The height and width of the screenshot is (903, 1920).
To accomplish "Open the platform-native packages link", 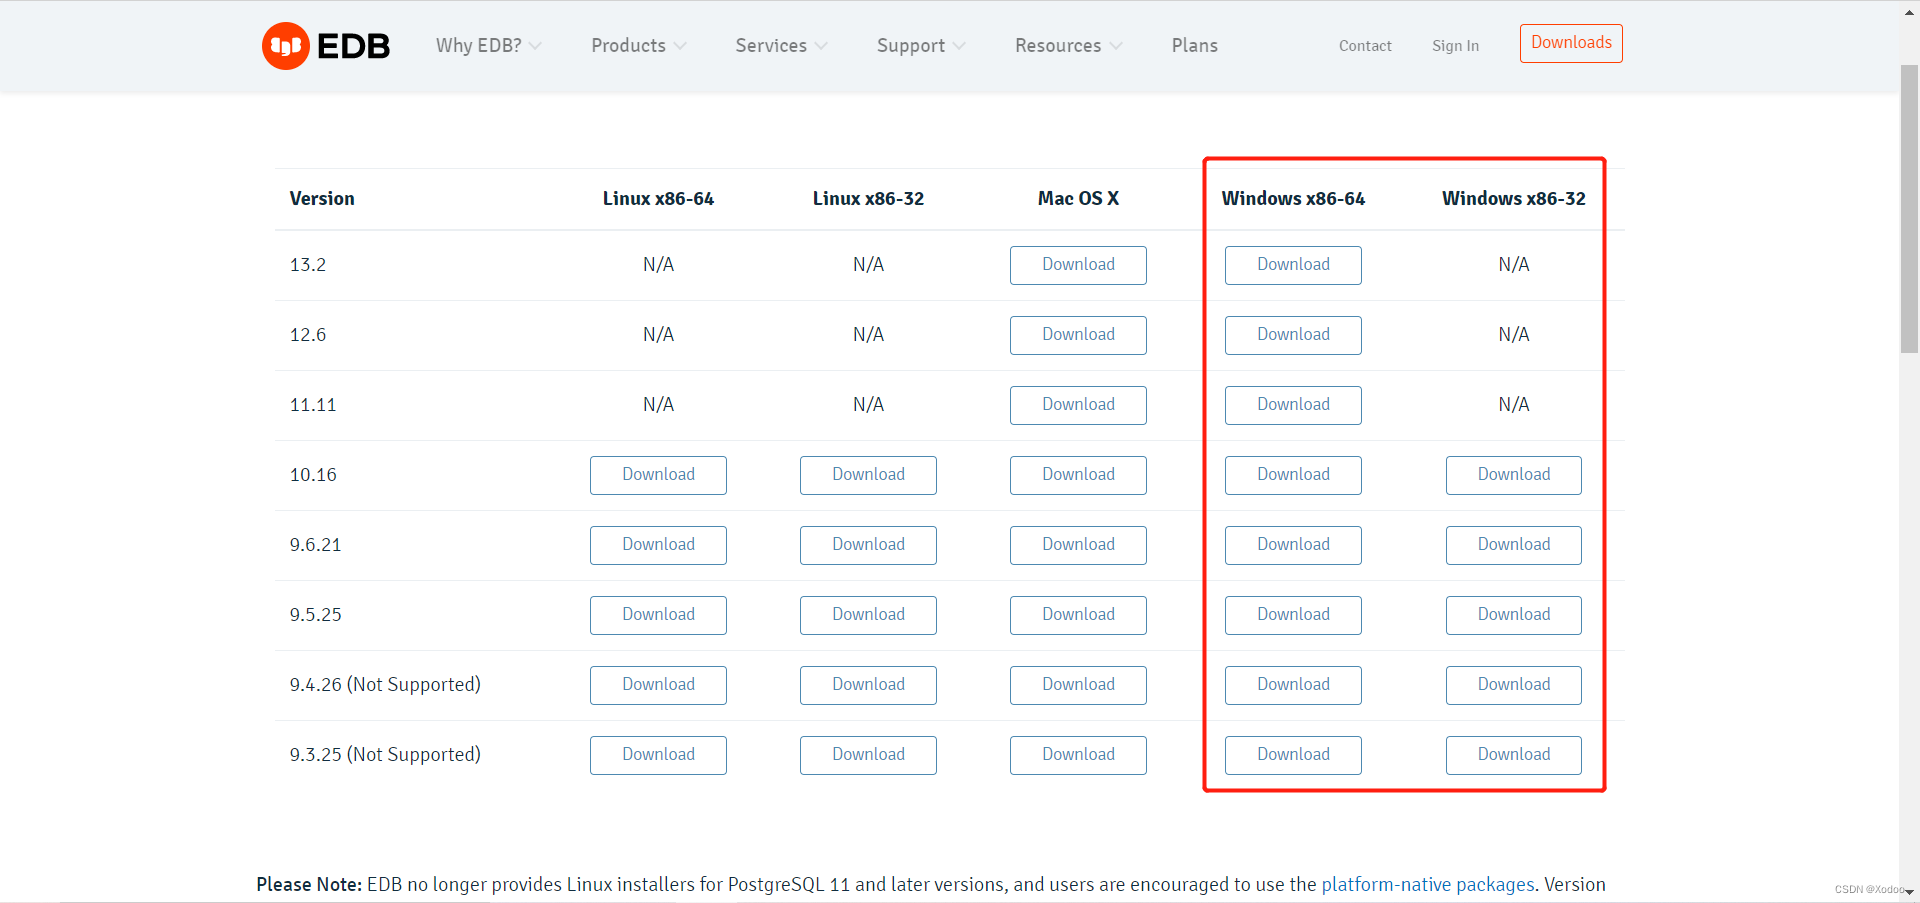I will click(x=1427, y=885).
